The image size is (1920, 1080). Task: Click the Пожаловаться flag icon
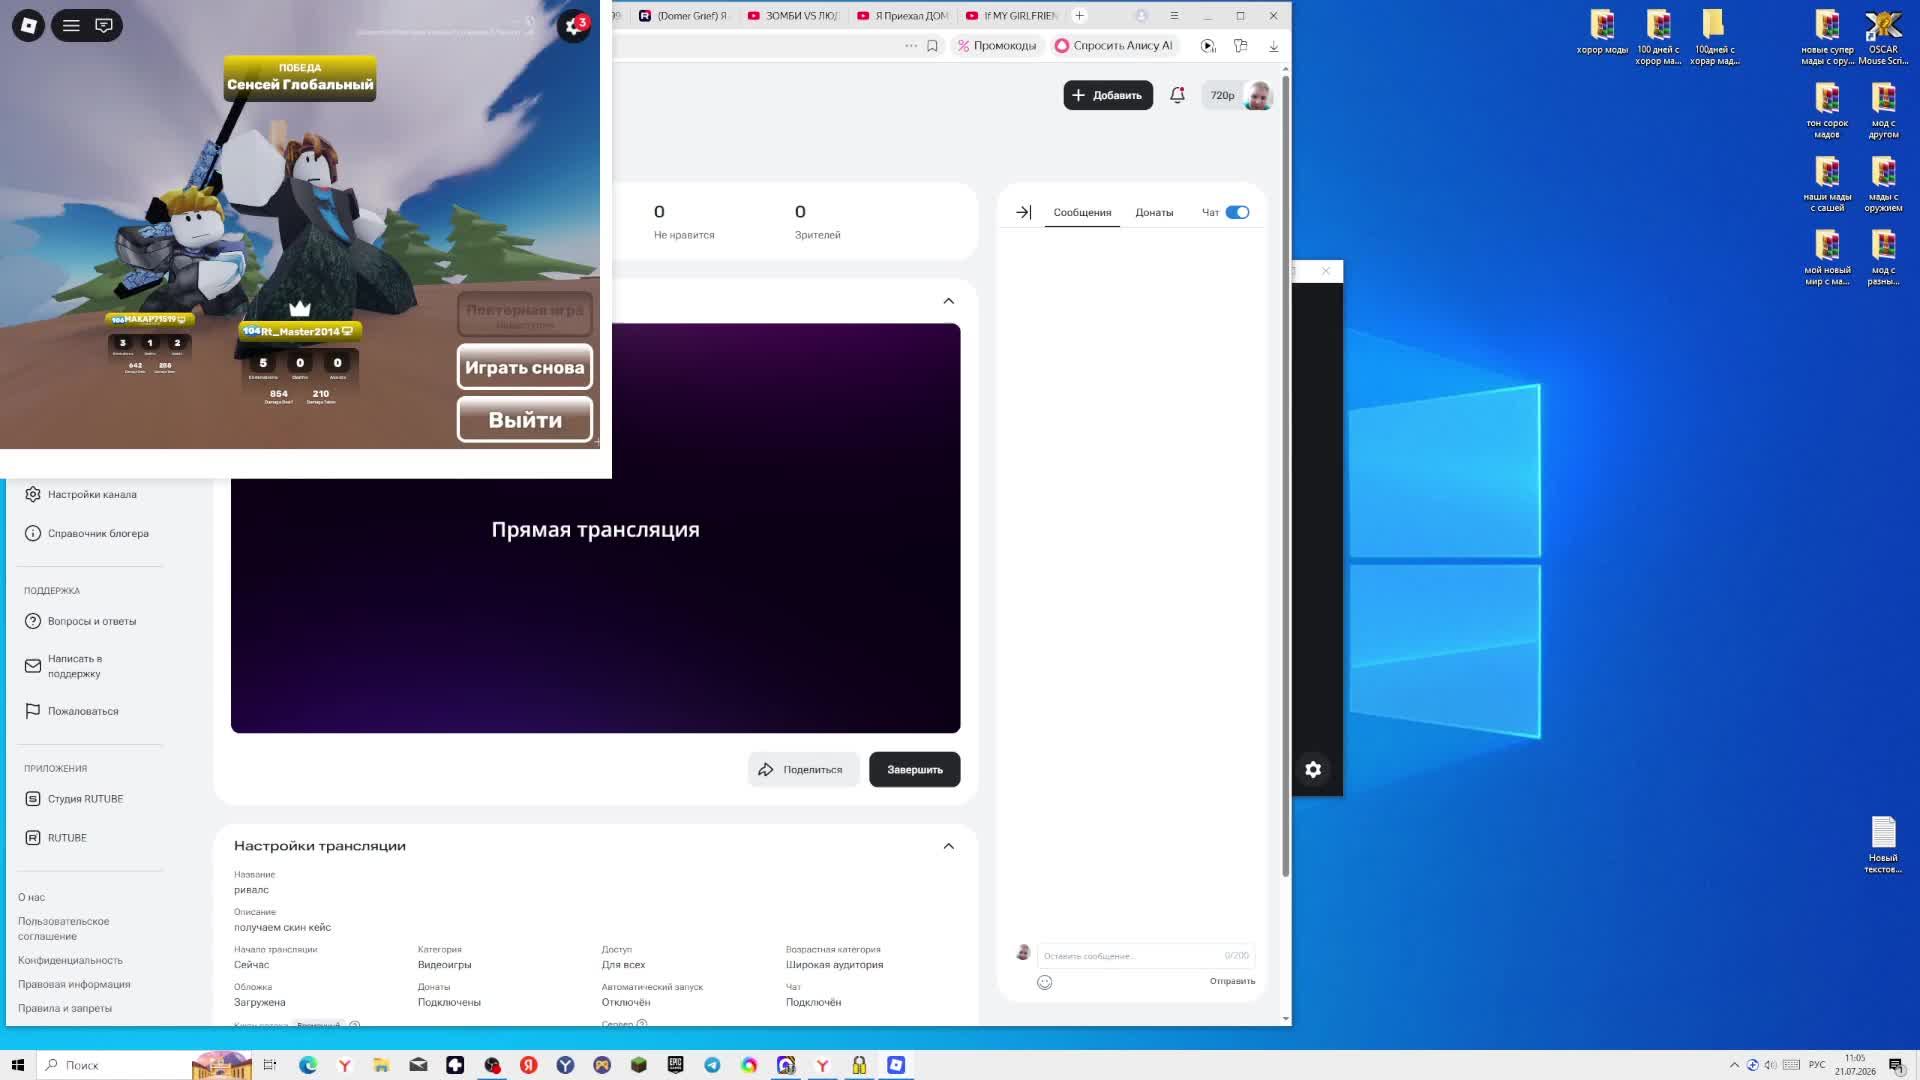click(33, 711)
